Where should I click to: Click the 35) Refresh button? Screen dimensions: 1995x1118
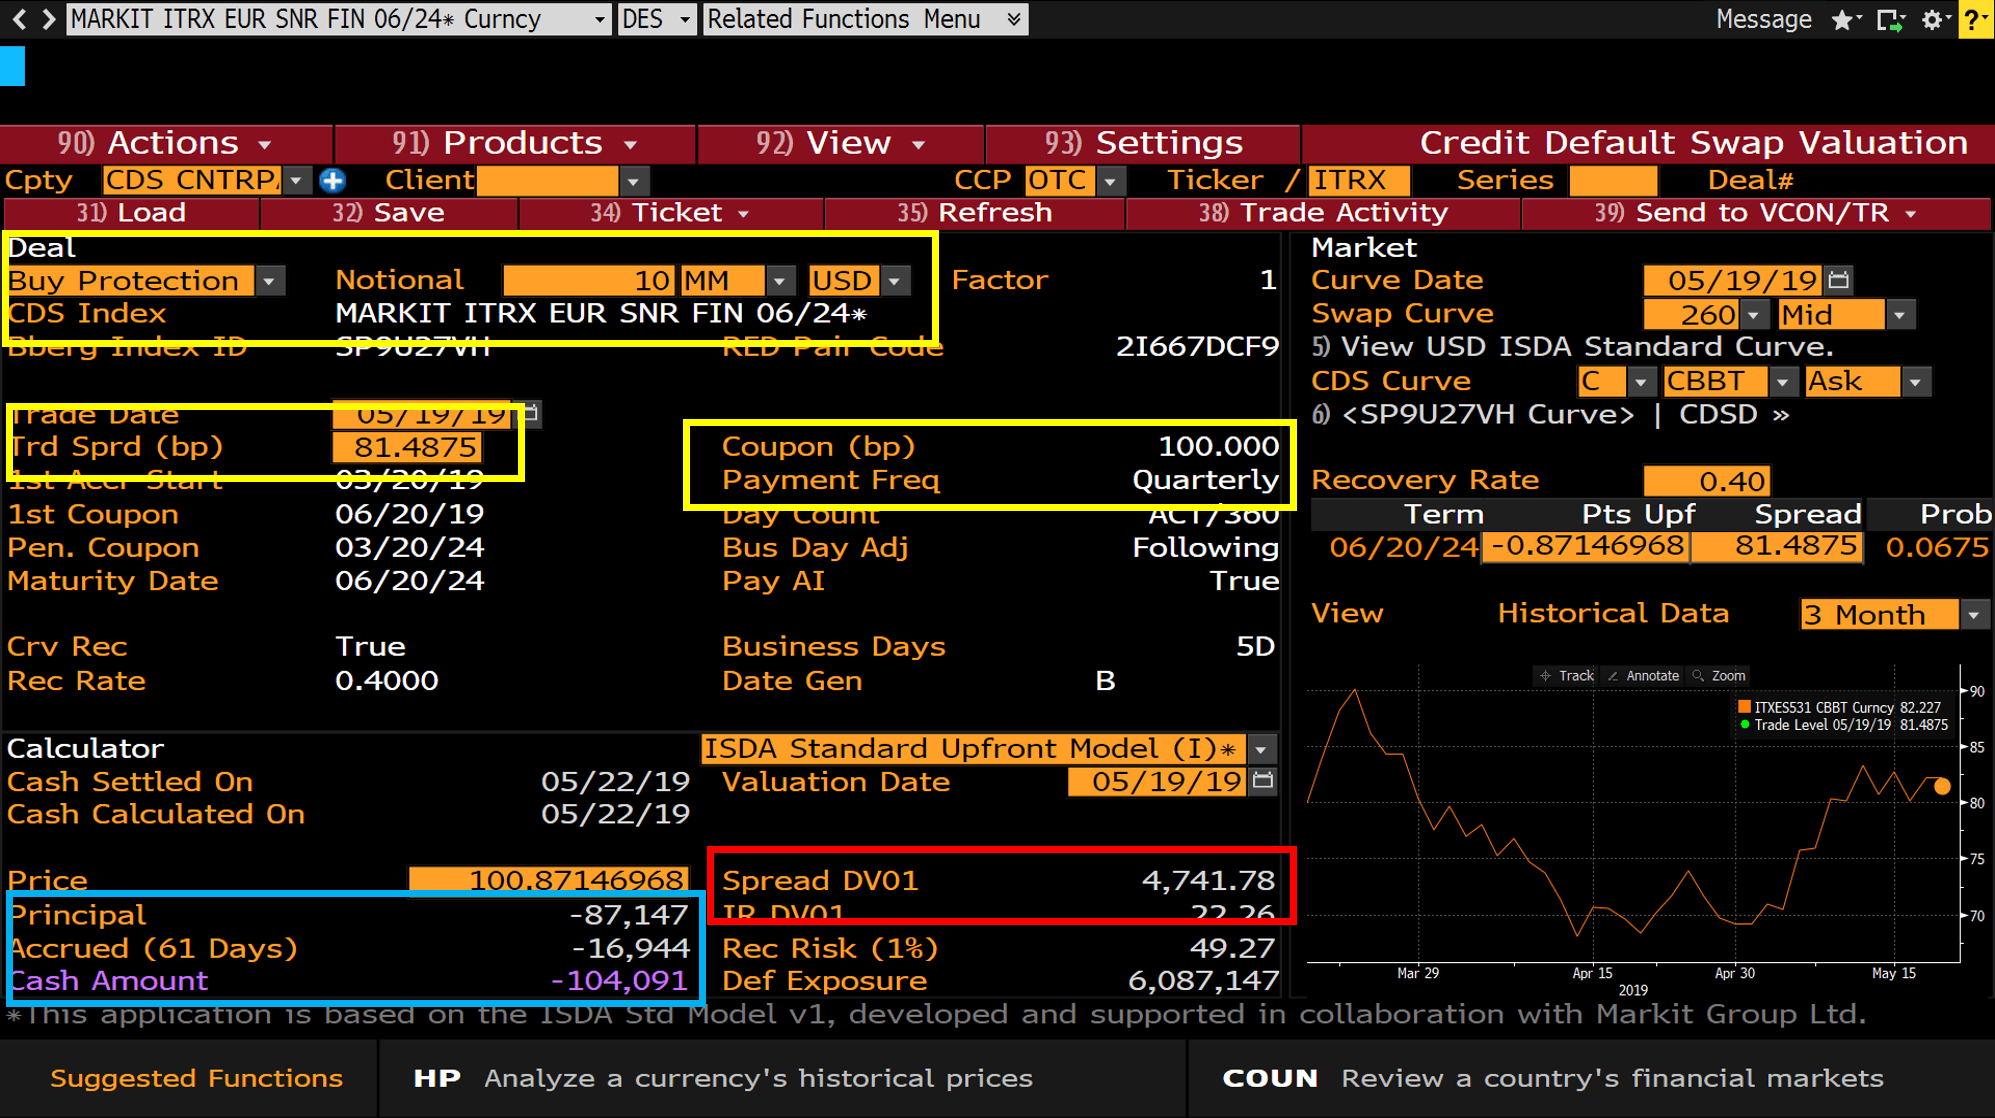point(974,213)
